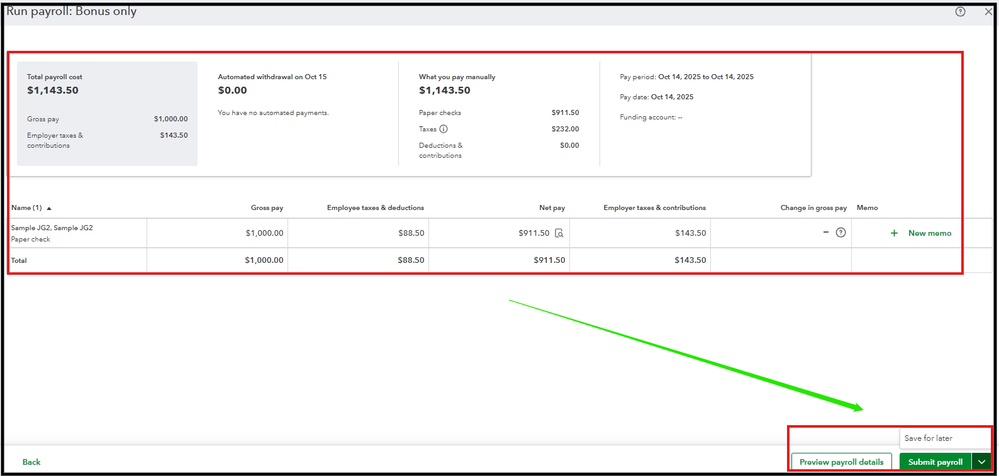
Task: Click the plus icon beside New memo
Action: point(894,233)
